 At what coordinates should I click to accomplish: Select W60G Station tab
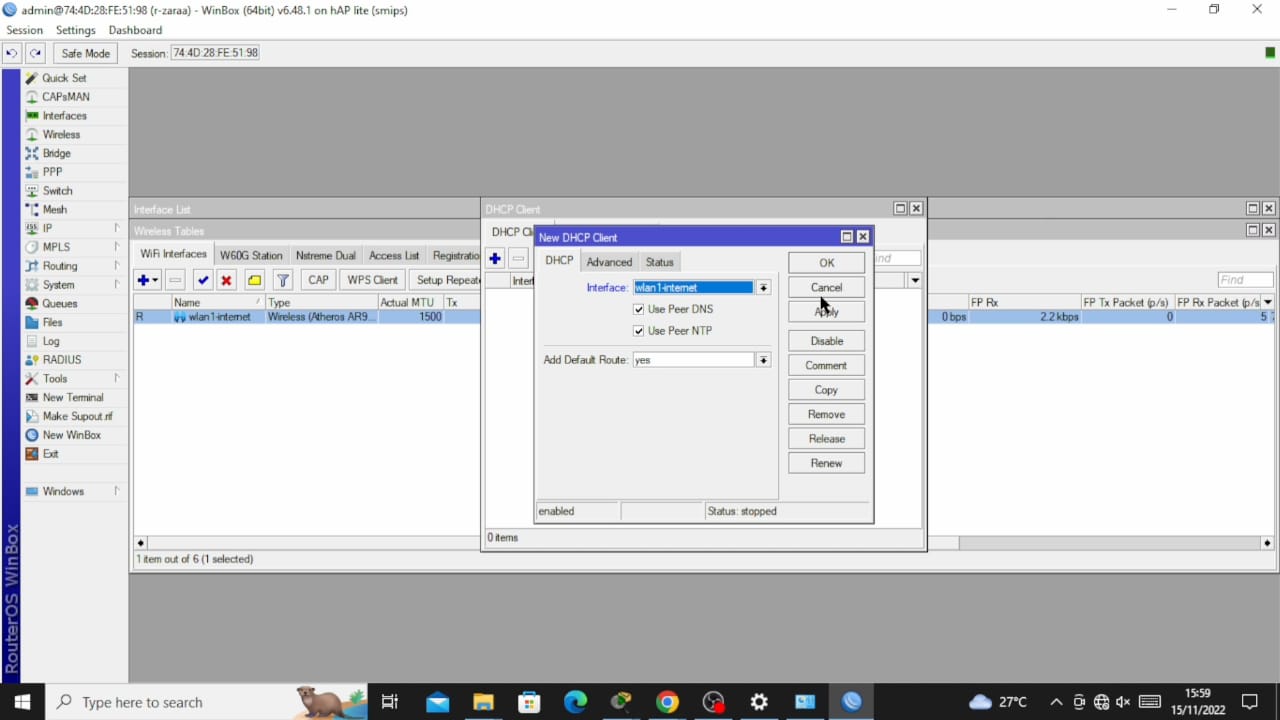click(251, 256)
